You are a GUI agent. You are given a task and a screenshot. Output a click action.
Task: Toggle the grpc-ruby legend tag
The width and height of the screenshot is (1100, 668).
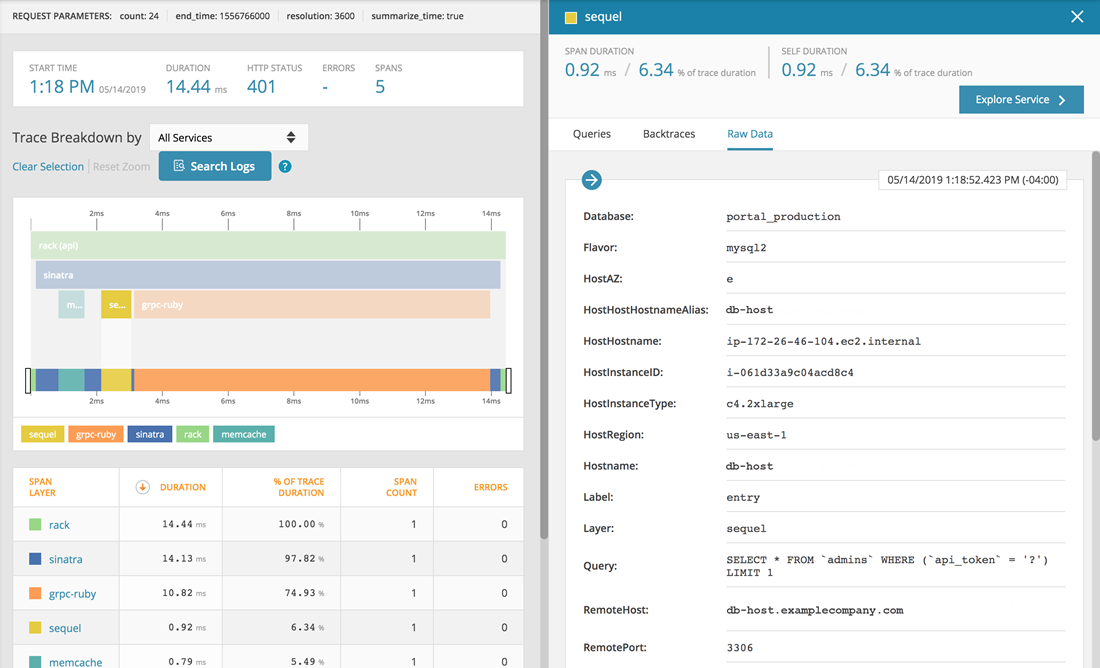point(96,434)
